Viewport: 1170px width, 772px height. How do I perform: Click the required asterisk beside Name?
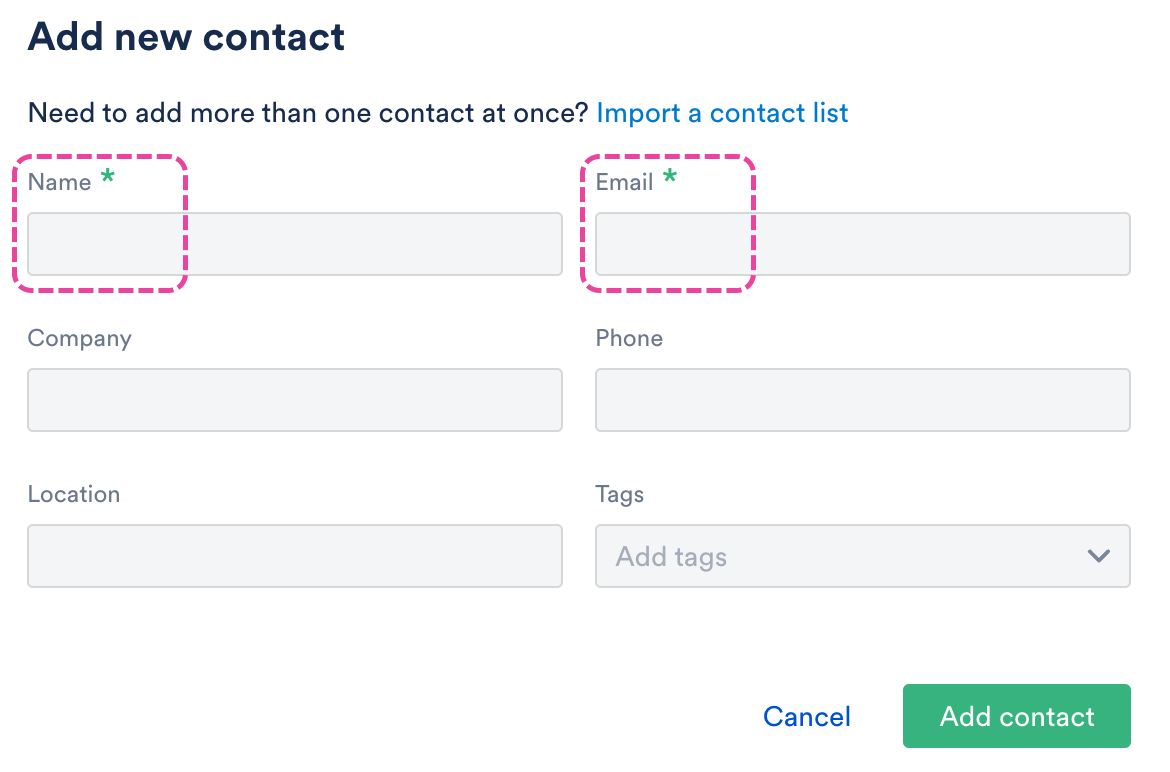point(107,180)
